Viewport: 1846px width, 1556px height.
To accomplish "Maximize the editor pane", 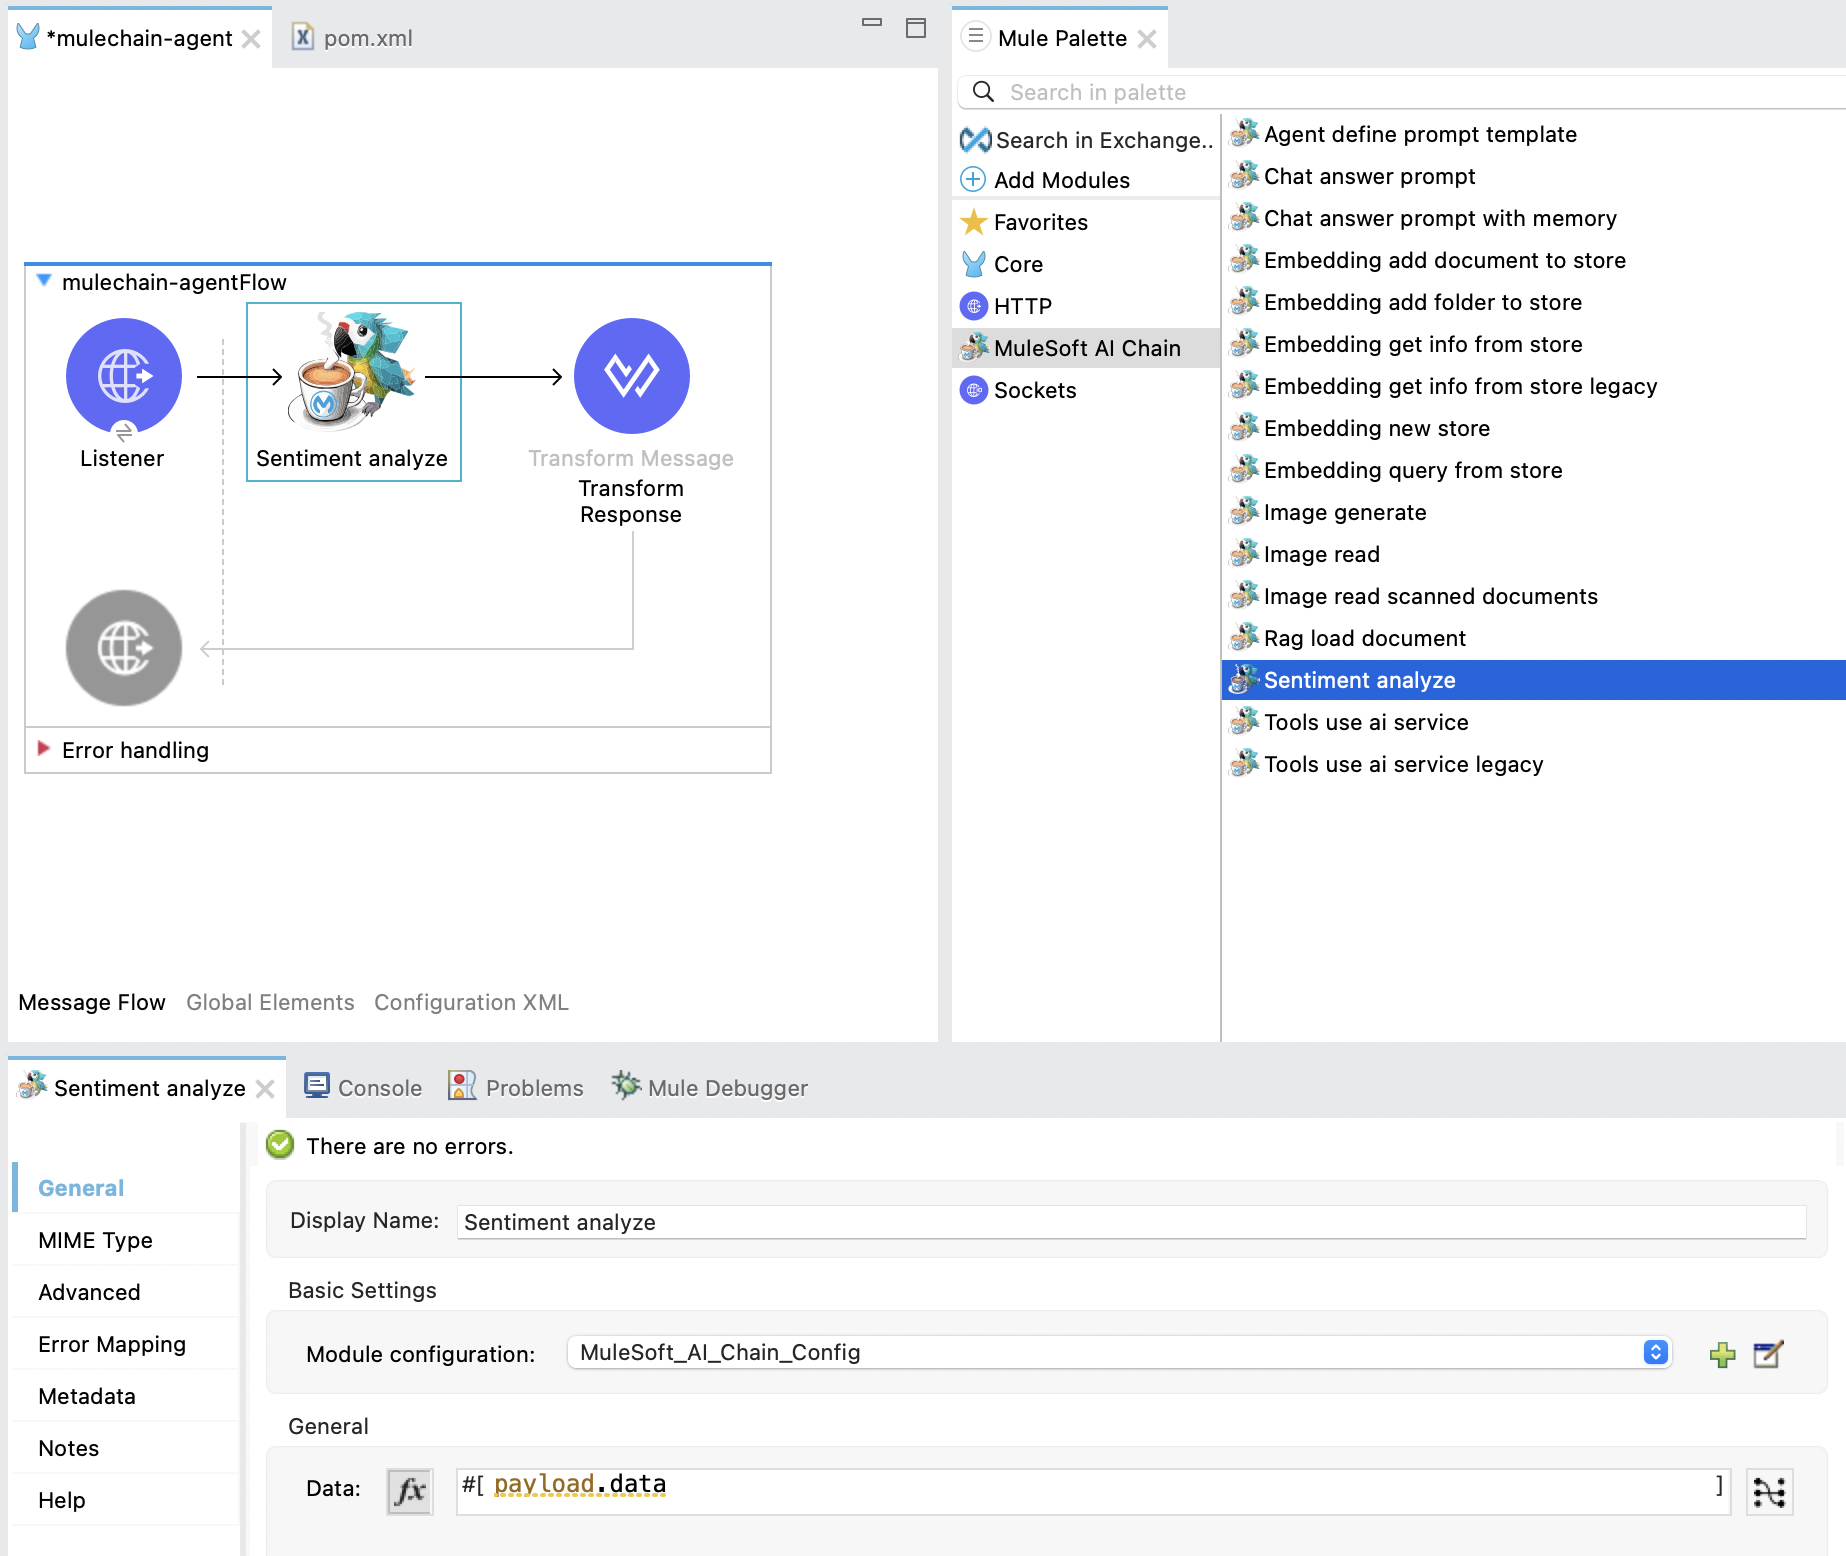I will 916,28.
